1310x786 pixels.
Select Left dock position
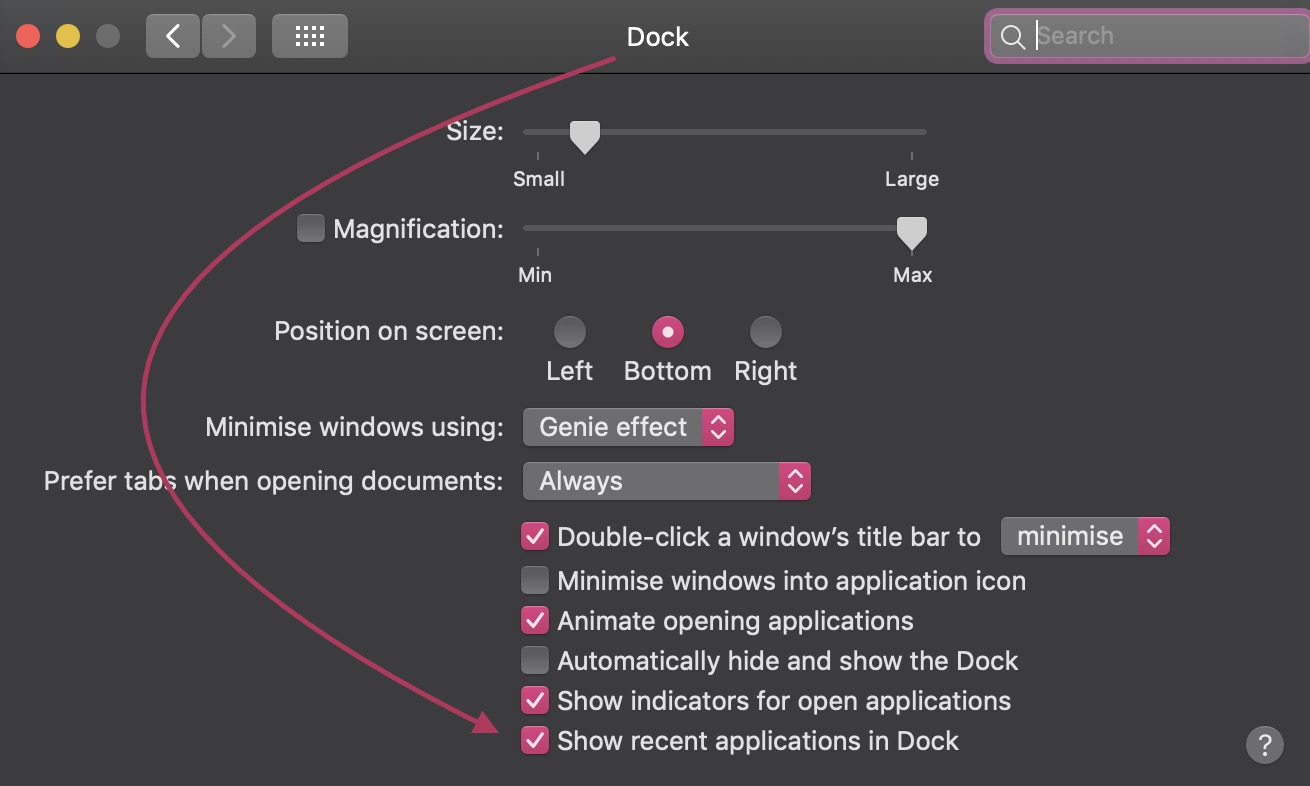[x=570, y=331]
